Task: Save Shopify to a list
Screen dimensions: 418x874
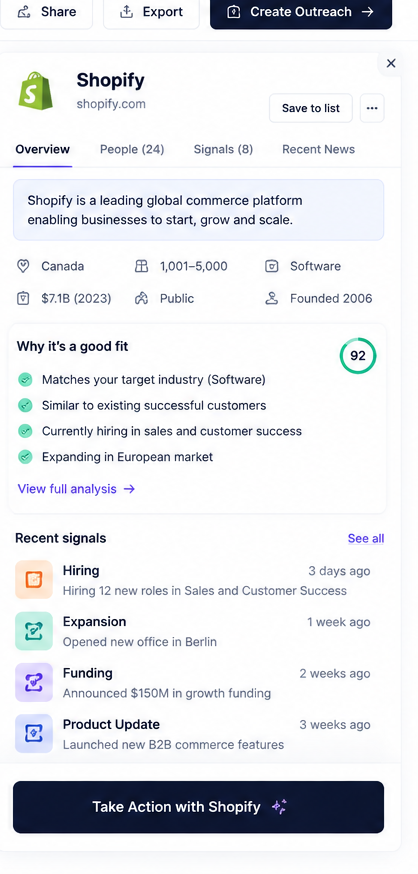Action: 310,108
